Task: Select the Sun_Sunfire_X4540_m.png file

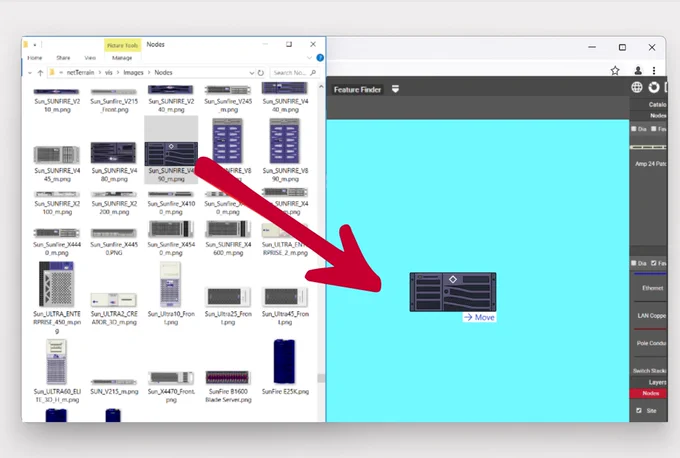Action: 171,239
